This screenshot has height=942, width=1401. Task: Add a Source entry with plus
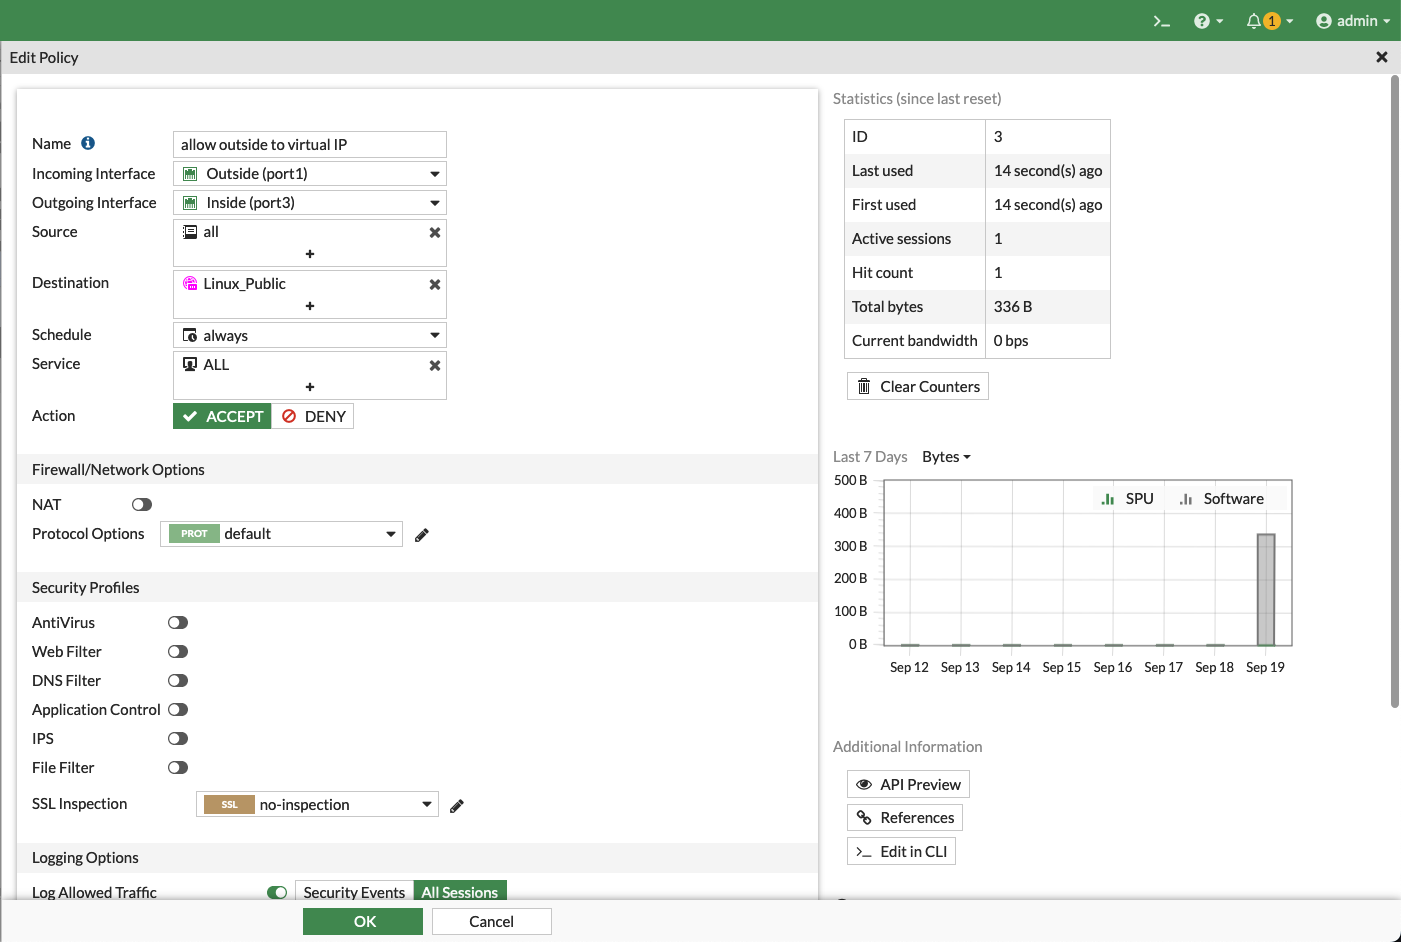(310, 254)
